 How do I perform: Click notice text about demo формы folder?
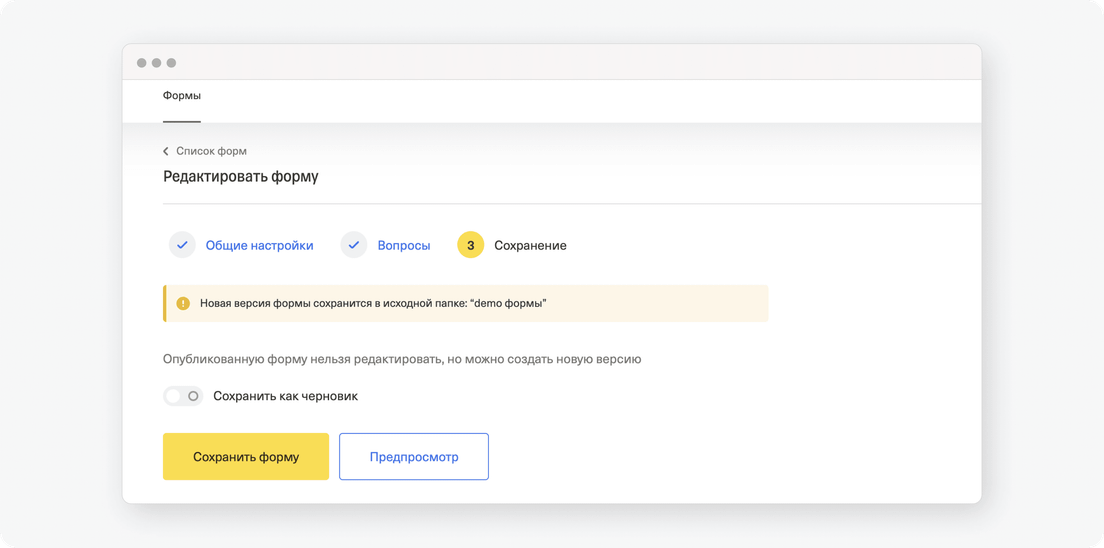tap(374, 304)
